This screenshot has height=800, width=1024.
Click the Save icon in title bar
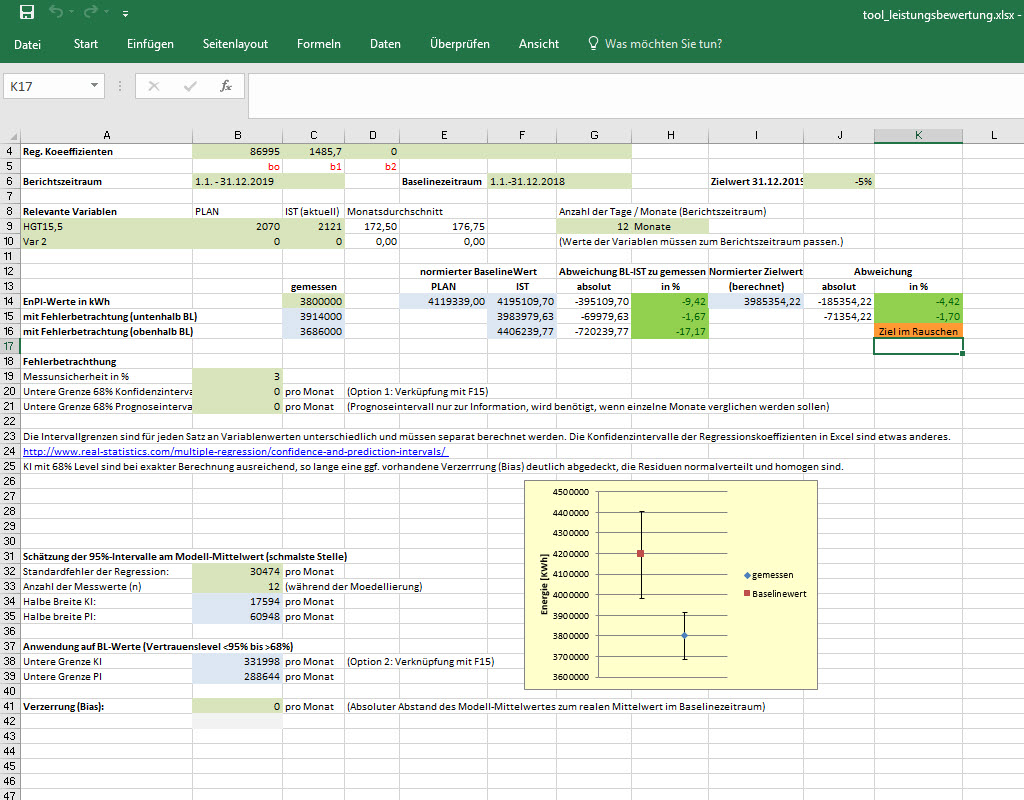click(27, 13)
